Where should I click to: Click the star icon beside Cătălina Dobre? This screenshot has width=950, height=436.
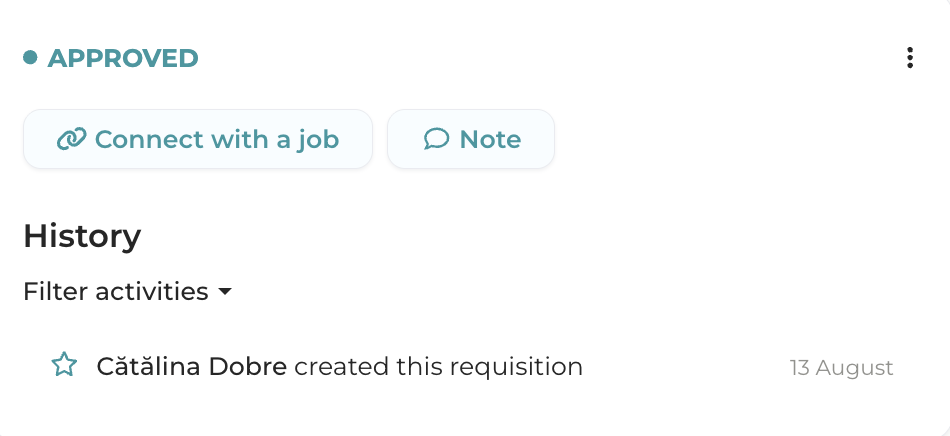64,366
